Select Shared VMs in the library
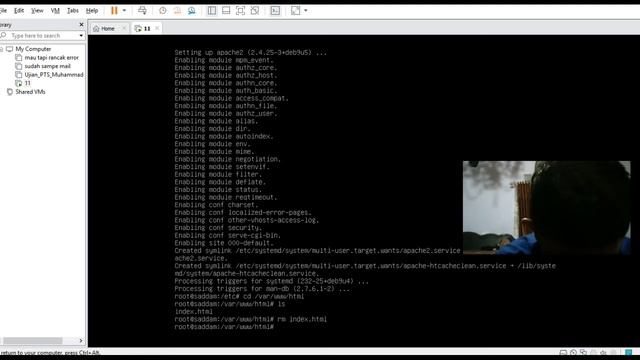Viewport: 640px width, 360px height. [x=30, y=92]
